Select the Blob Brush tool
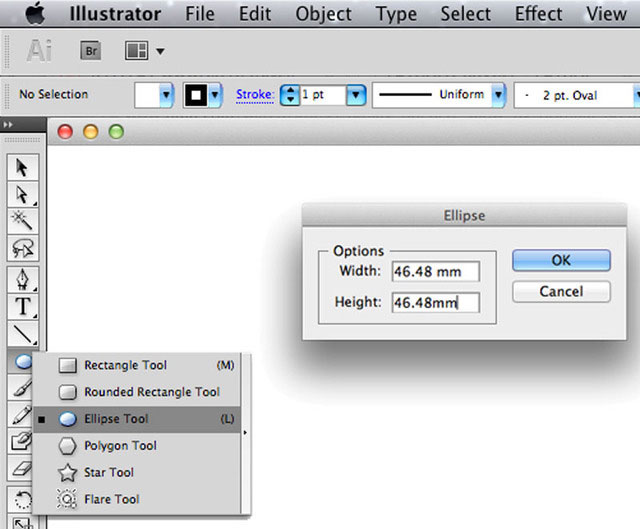Screen dimensions: 640x529 pyautogui.click(x=20, y=441)
